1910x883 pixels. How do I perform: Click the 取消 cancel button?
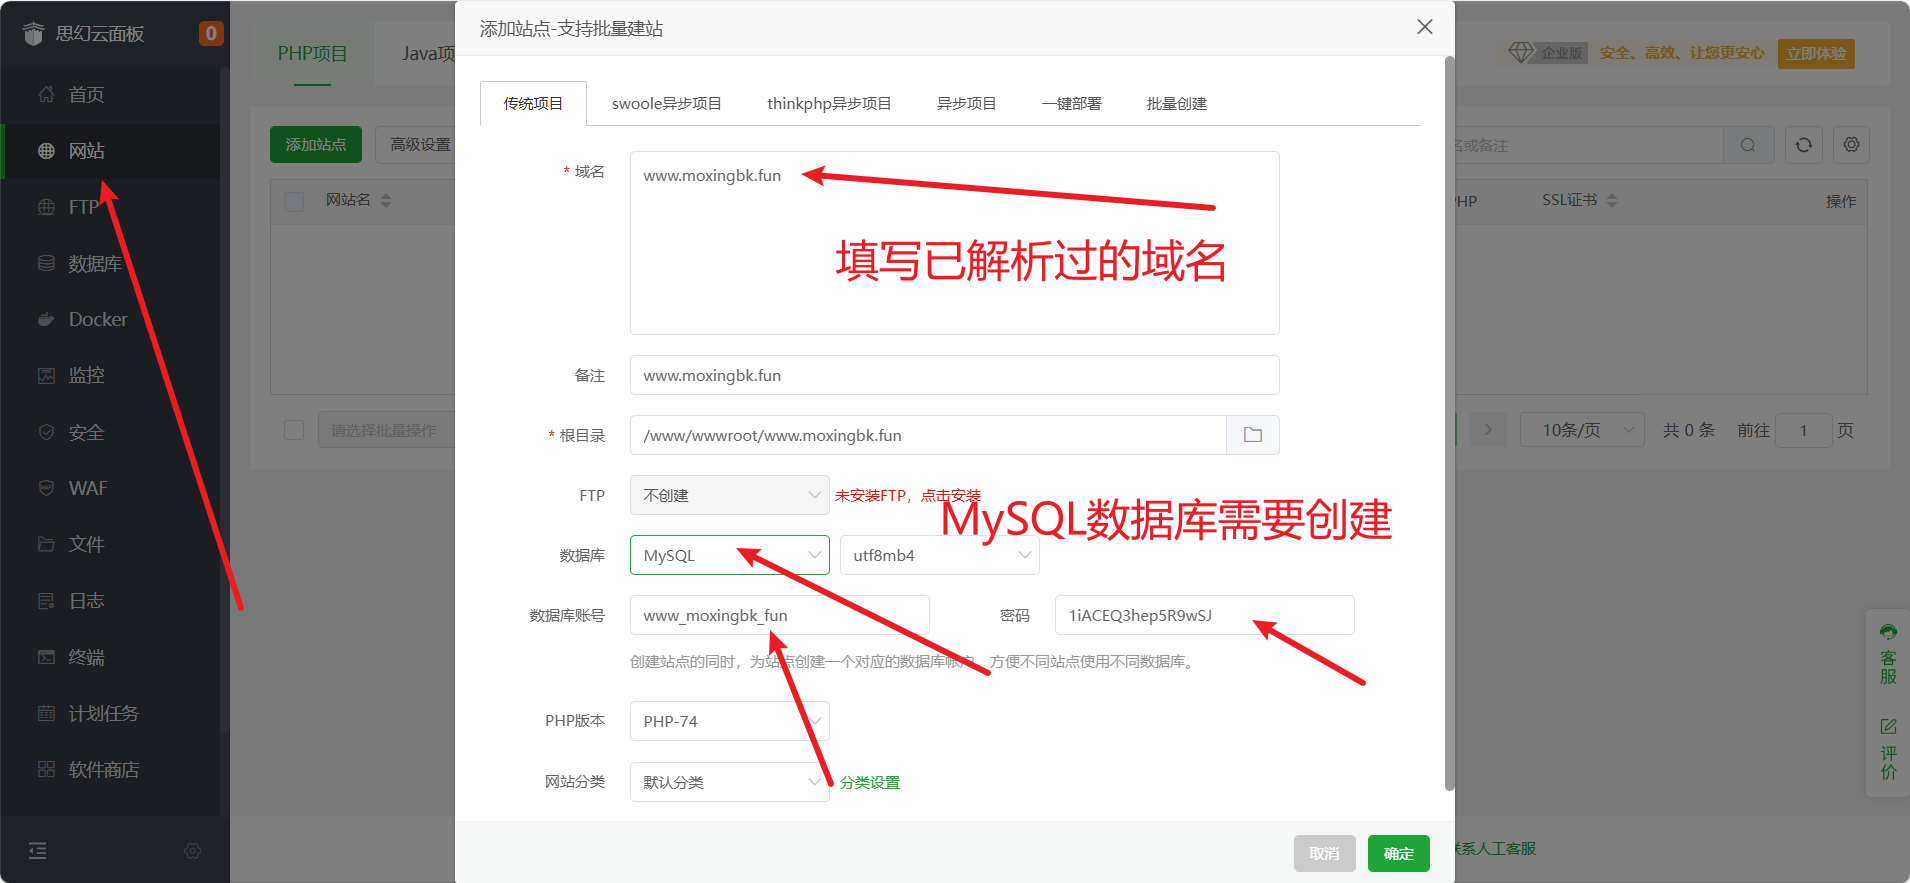(x=1325, y=853)
